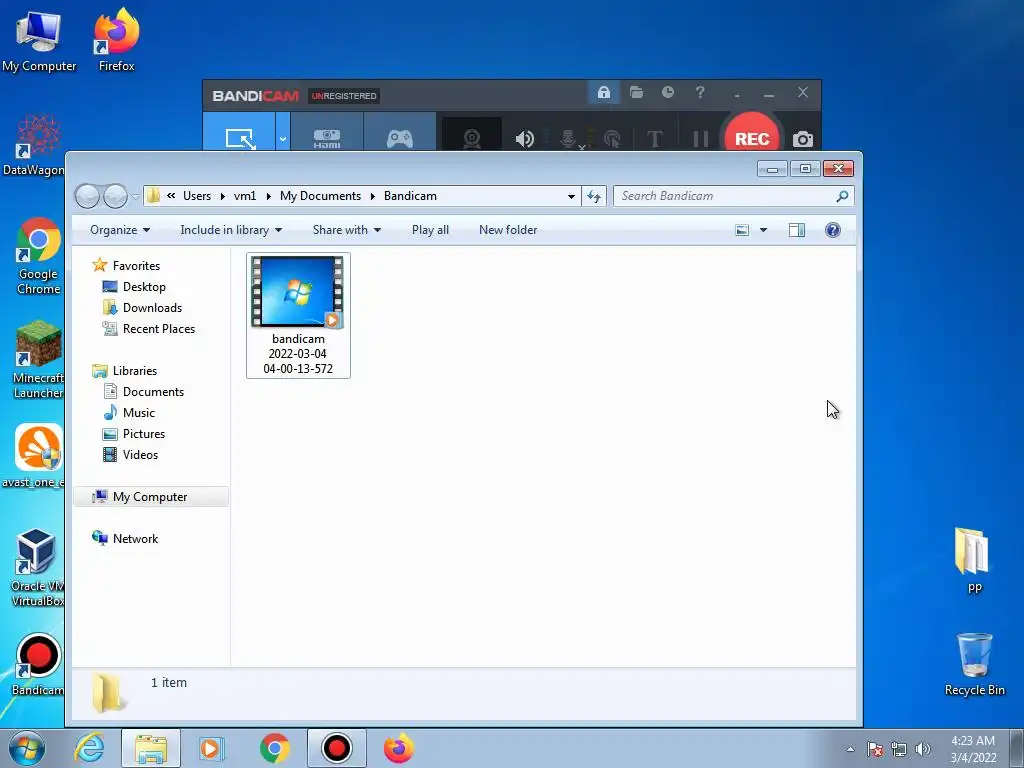The image size is (1024, 768).
Task: Select bandicam 2022-03-04 video thumbnail
Action: 298,315
